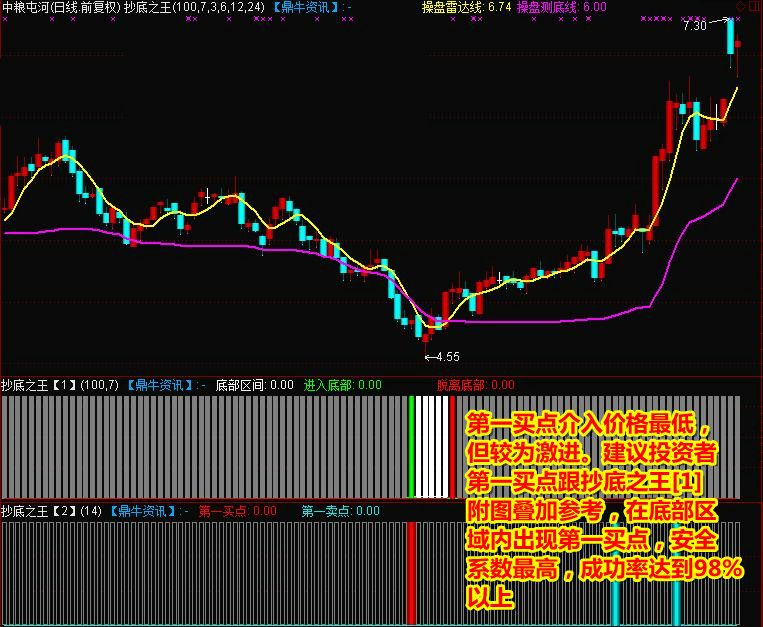763x627 pixels.
Task: Click the 7.30 high price label
Action: point(694,25)
